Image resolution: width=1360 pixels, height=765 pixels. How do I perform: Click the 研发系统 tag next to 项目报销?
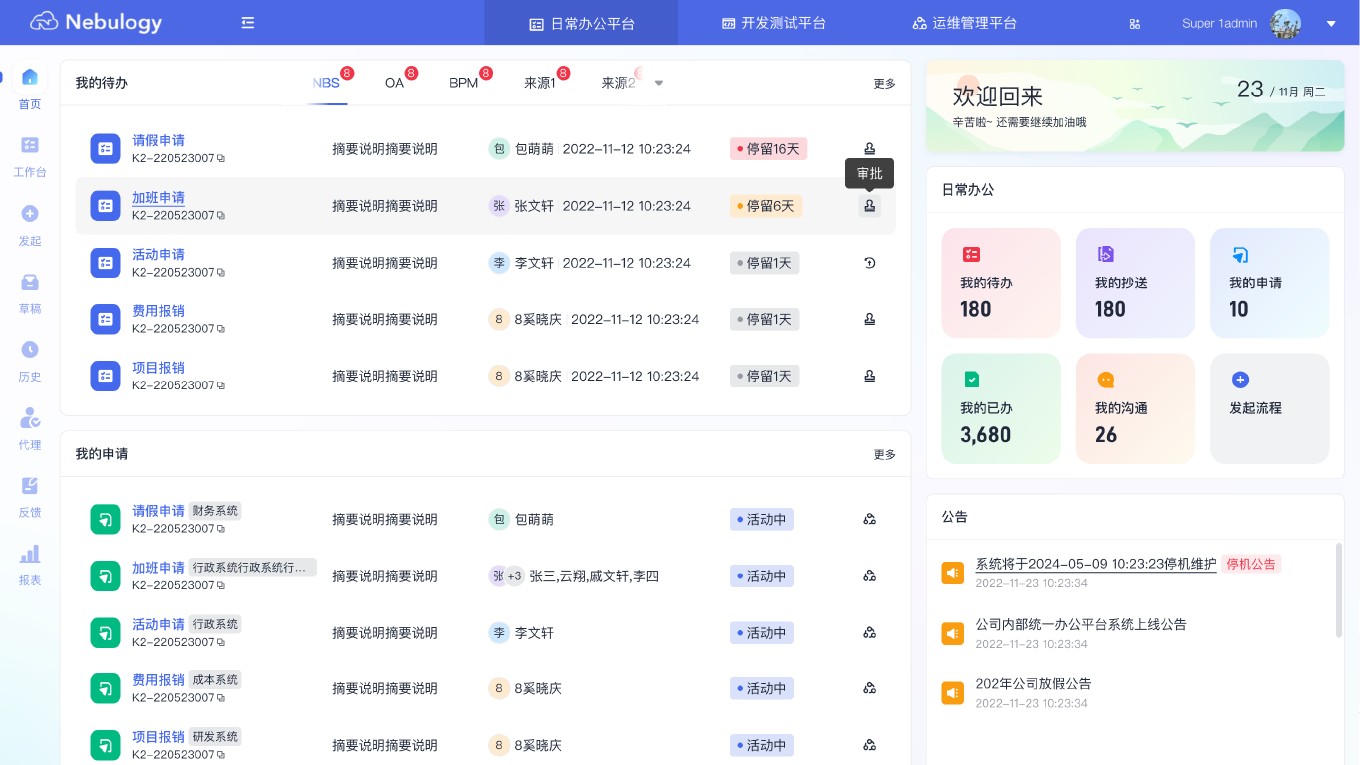tap(215, 737)
